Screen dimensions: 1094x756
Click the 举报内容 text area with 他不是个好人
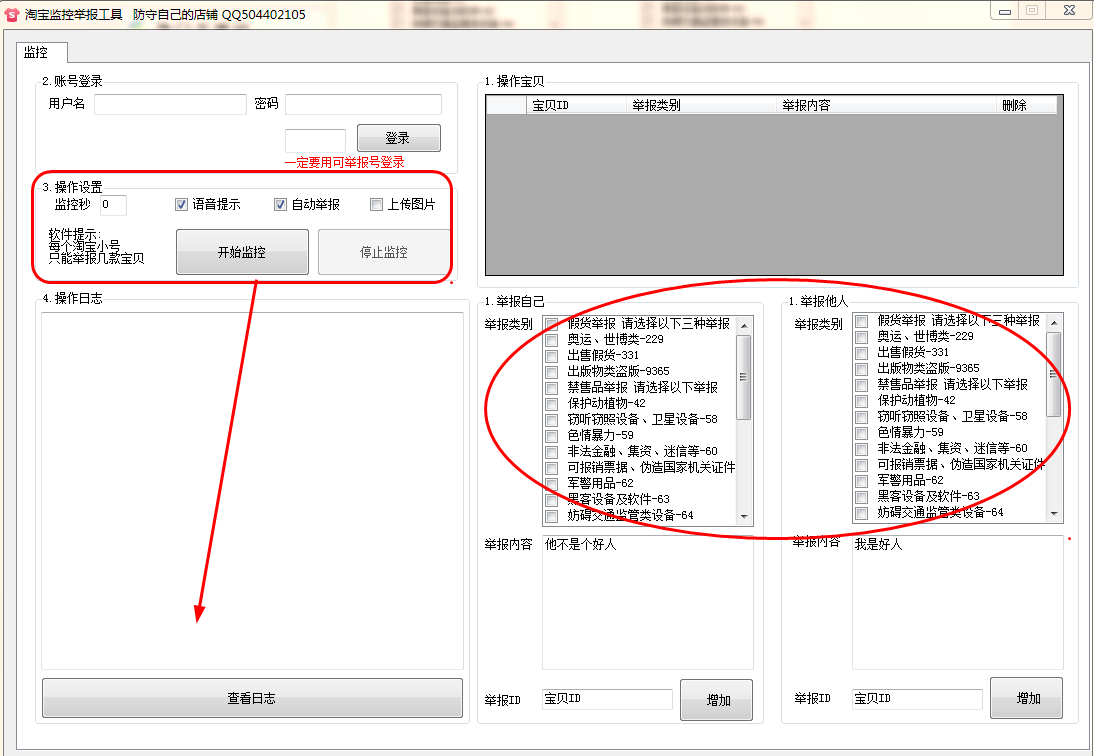pos(648,603)
